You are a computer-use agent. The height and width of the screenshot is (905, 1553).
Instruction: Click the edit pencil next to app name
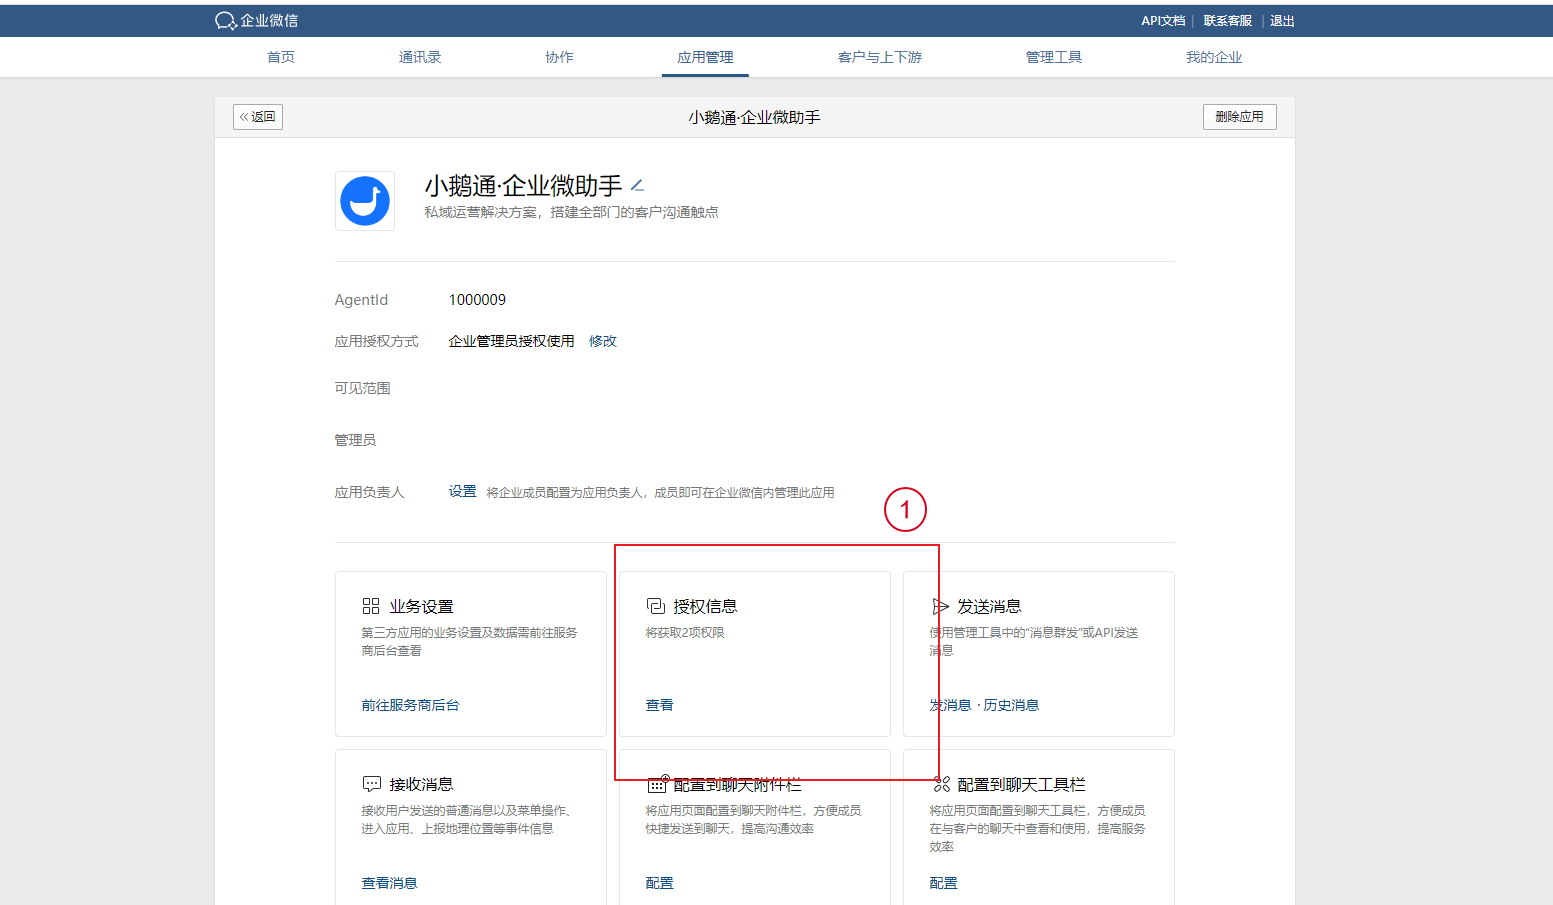(x=637, y=185)
